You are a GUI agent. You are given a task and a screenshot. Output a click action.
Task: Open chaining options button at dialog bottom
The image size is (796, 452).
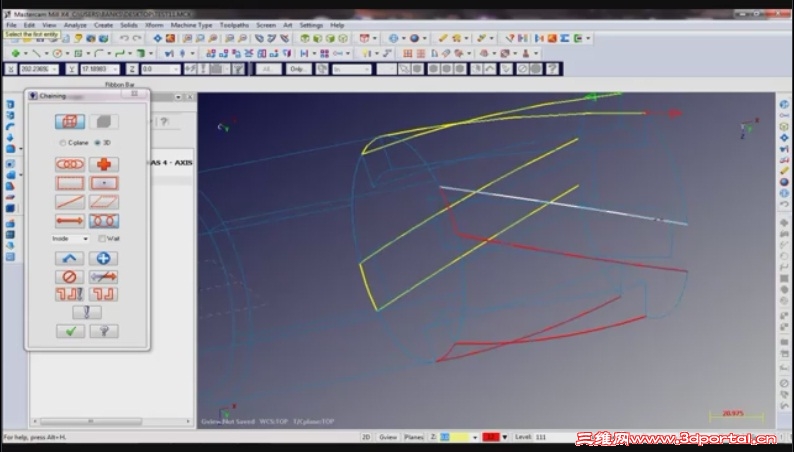tap(87, 312)
